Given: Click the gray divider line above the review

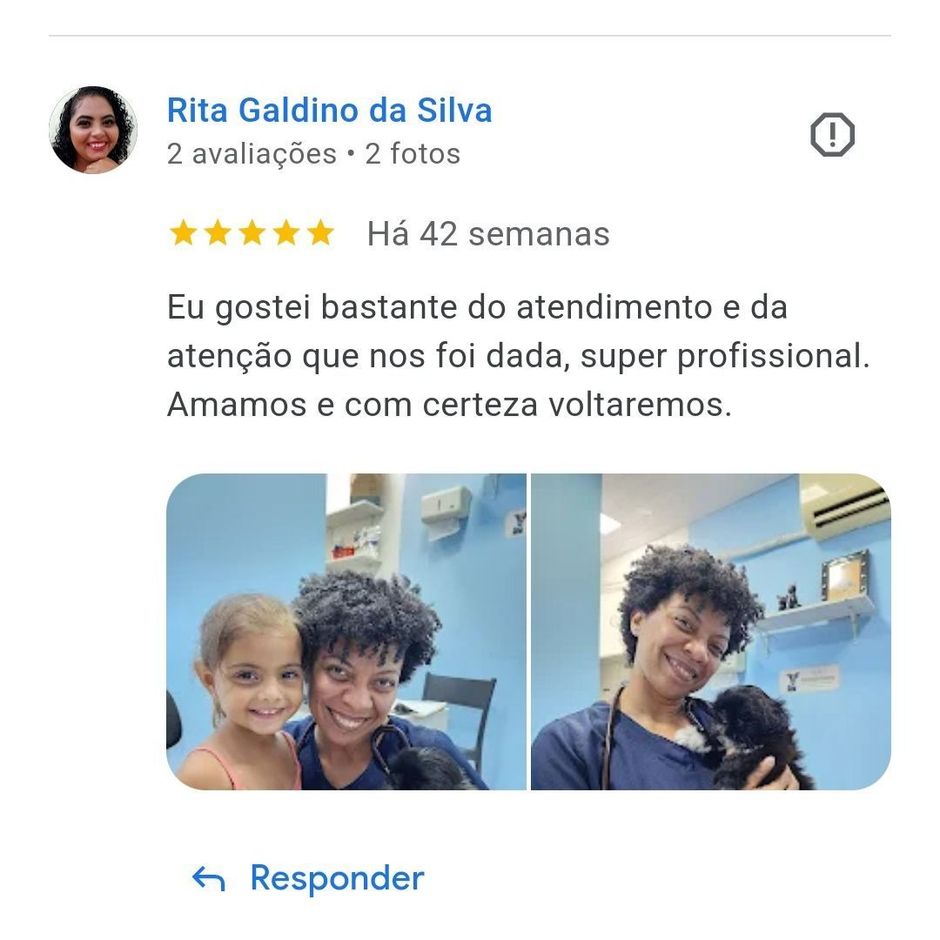Looking at the screenshot, I should [469, 35].
